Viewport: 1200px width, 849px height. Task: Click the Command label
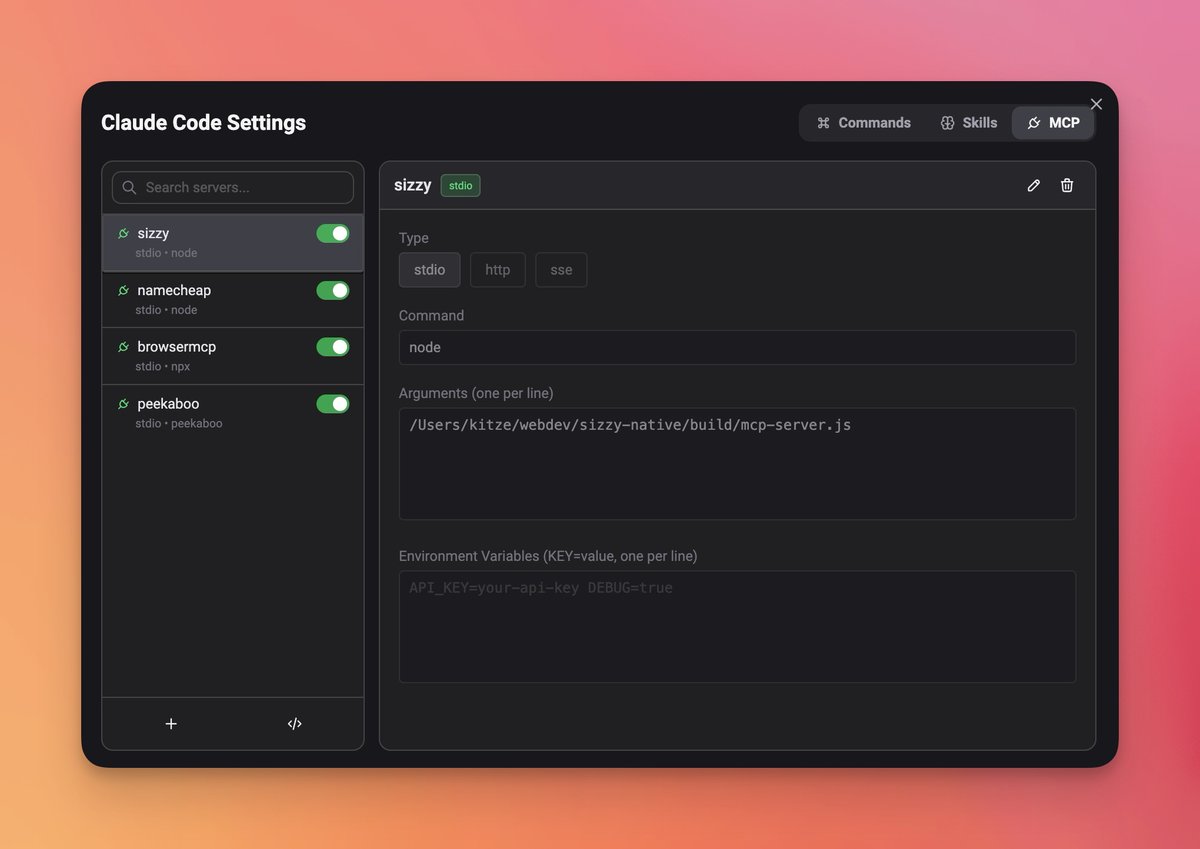coord(431,315)
